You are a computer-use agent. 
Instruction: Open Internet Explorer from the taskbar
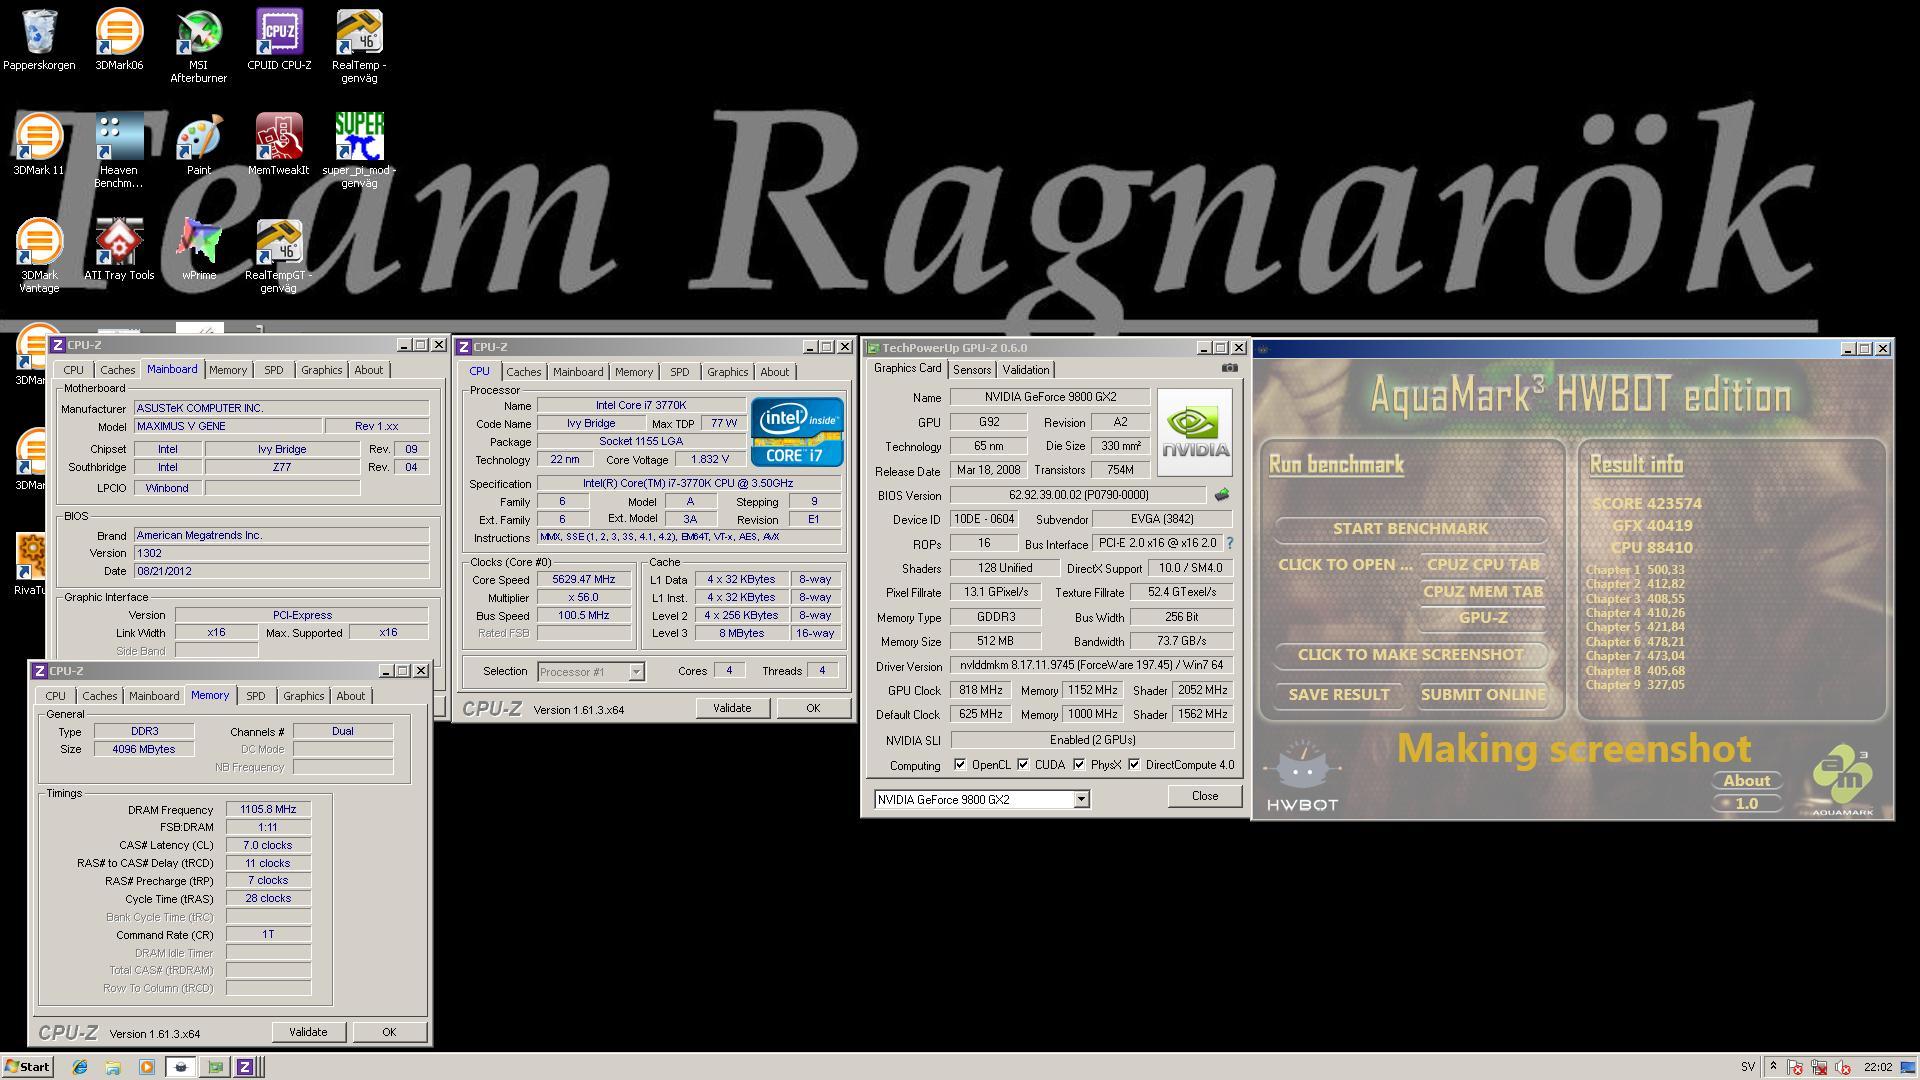(80, 1067)
